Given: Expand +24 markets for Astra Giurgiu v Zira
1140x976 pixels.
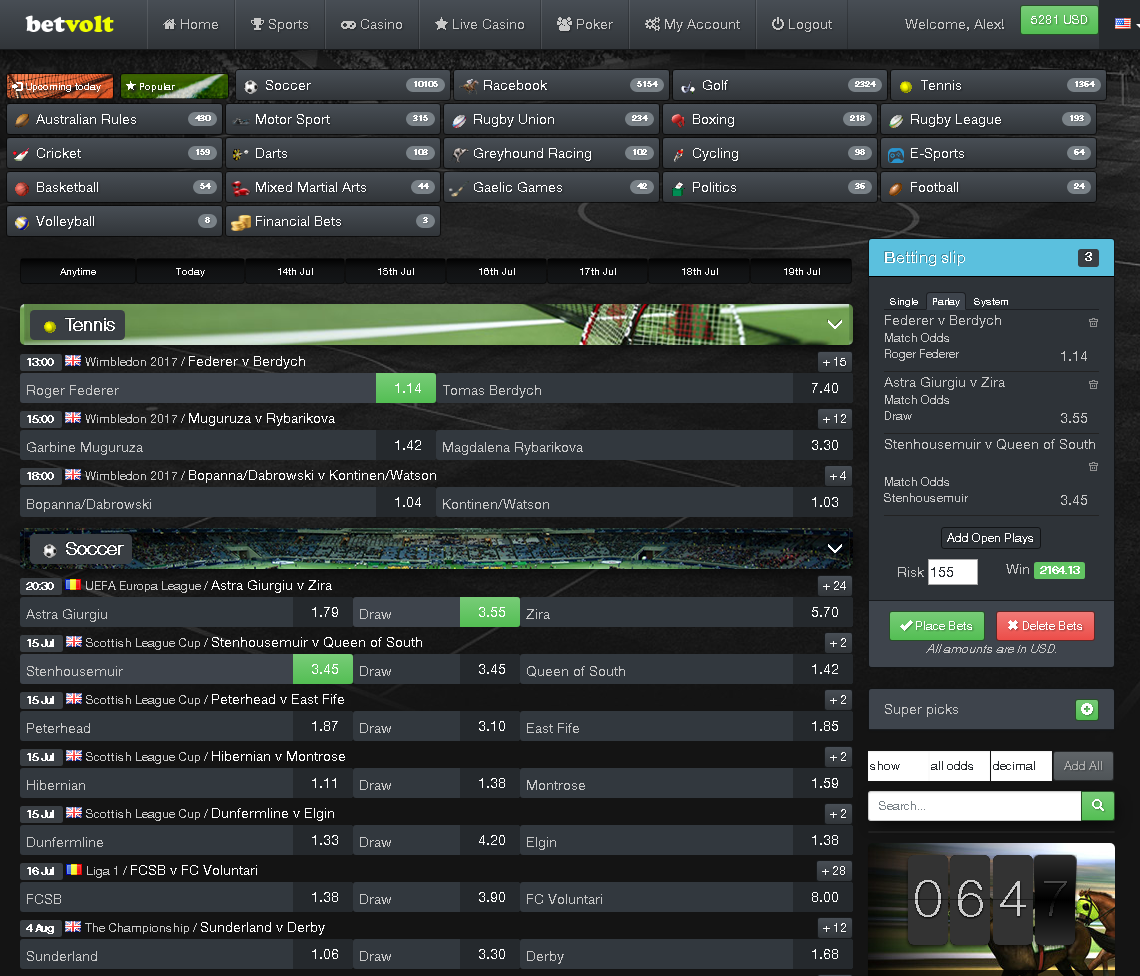Looking at the screenshot, I should pyautogui.click(x=834, y=586).
